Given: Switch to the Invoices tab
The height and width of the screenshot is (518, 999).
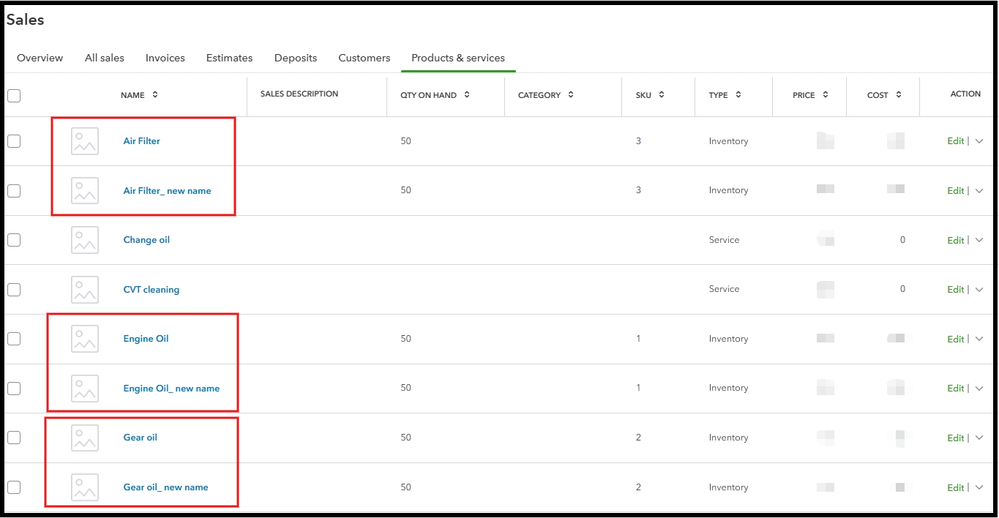Looking at the screenshot, I should 165,58.
